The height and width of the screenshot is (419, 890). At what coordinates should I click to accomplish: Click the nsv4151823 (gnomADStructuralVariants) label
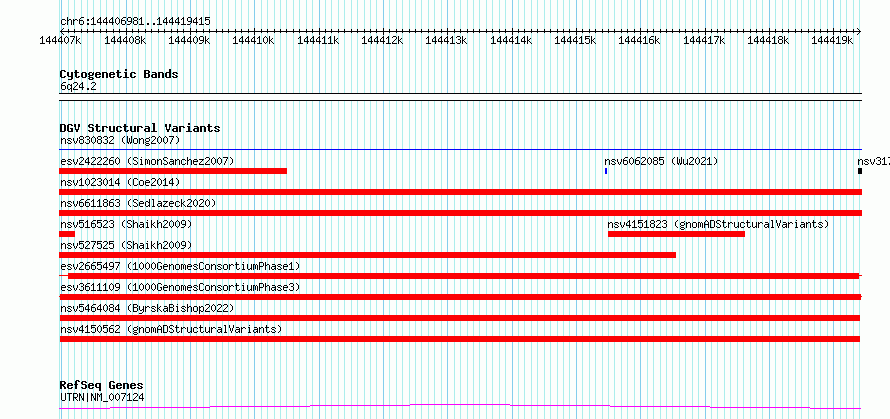(718, 224)
